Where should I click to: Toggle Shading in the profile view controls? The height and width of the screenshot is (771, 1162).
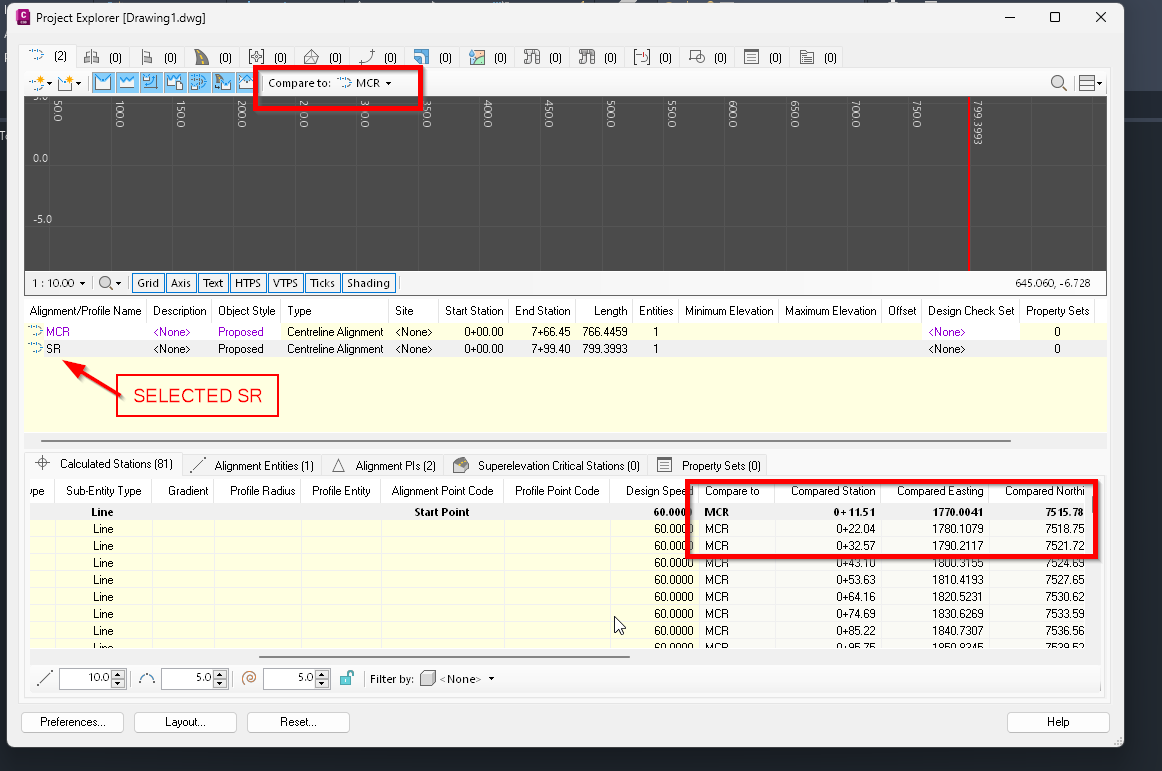pos(368,283)
